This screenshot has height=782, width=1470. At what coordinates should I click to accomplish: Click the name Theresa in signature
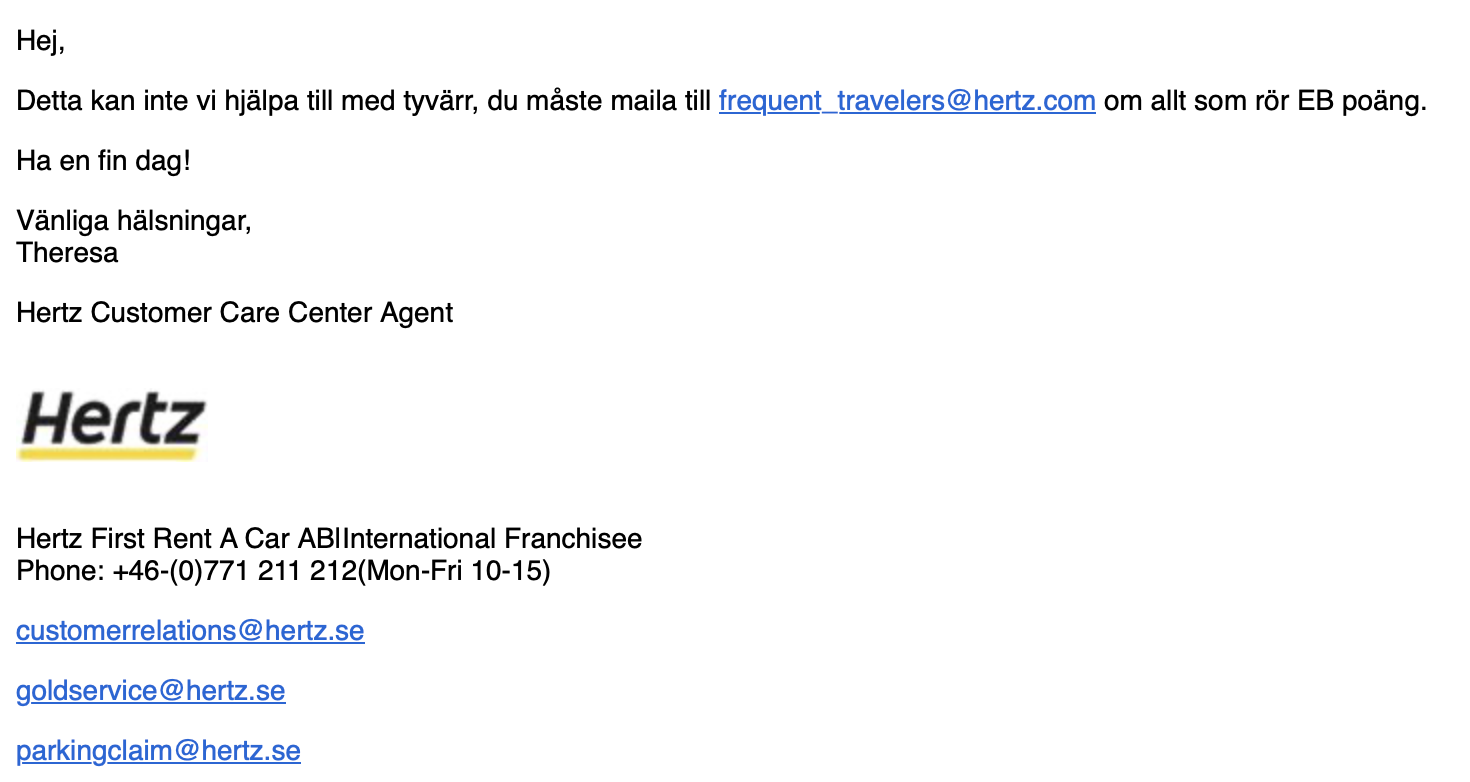67,252
